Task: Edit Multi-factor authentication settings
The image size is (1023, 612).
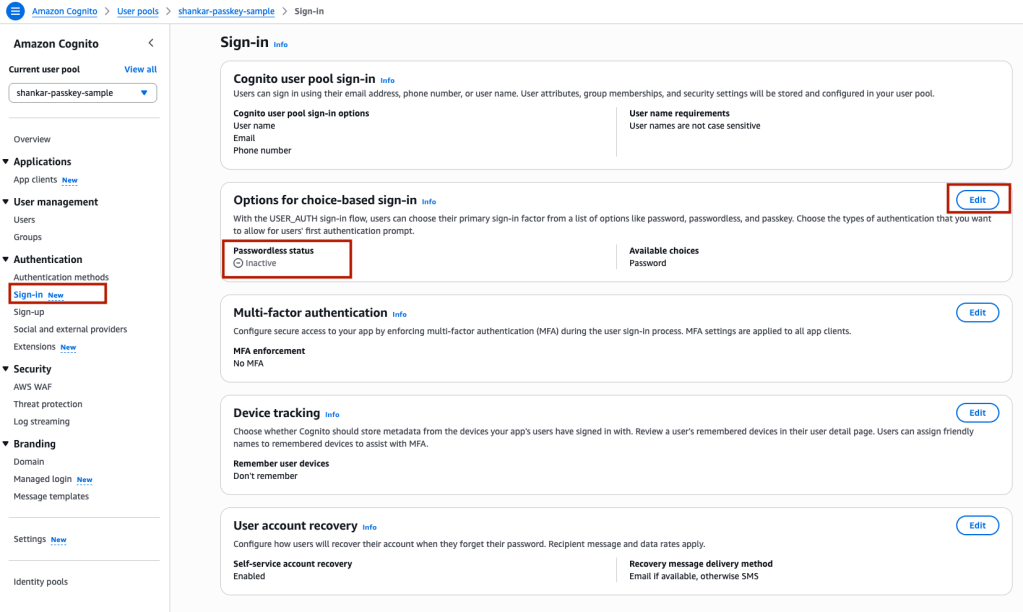Action: pyautogui.click(x=977, y=312)
